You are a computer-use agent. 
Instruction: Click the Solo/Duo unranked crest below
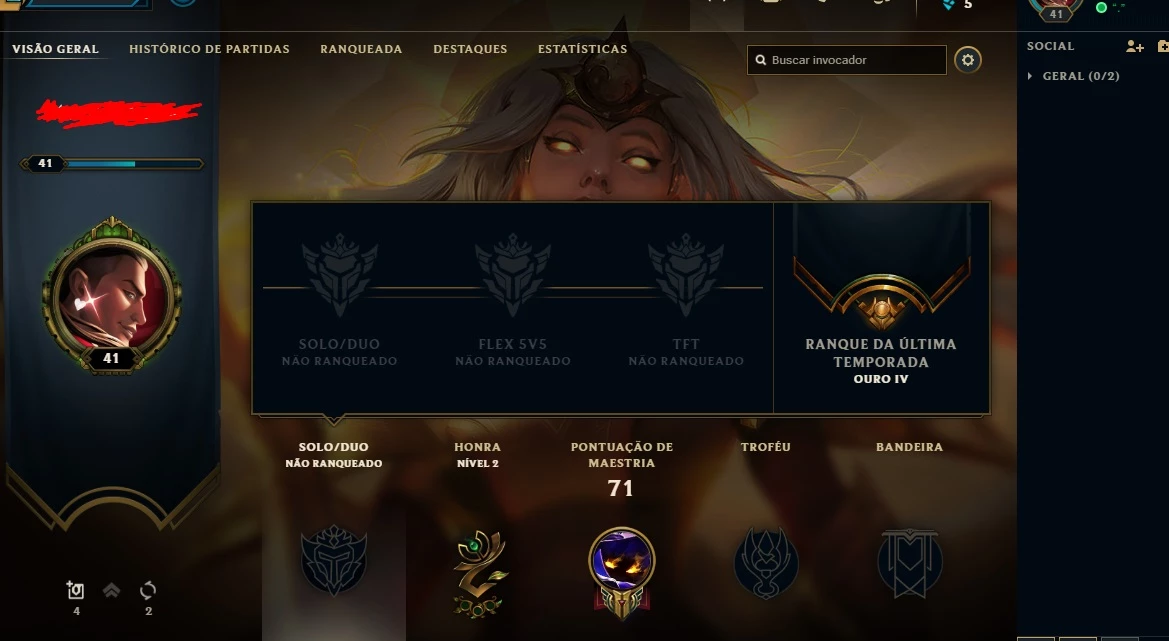point(333,560)
